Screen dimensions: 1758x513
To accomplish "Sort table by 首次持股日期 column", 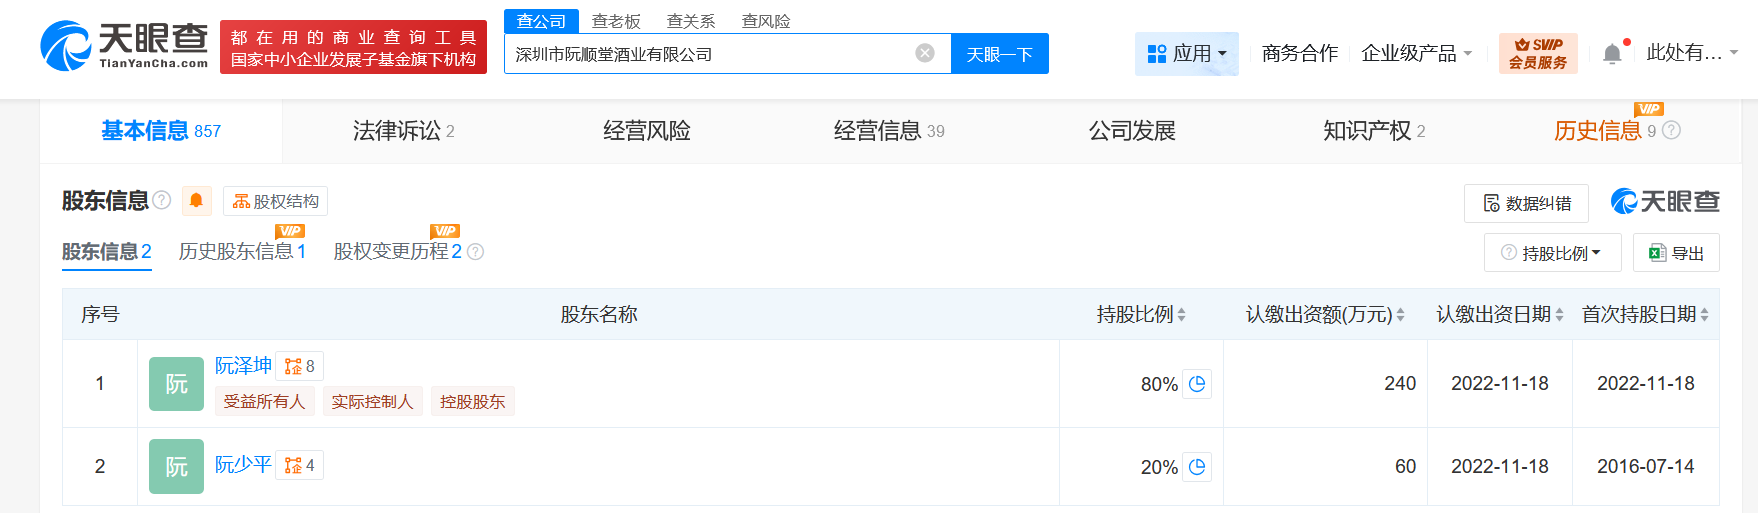I will 1645,314.
